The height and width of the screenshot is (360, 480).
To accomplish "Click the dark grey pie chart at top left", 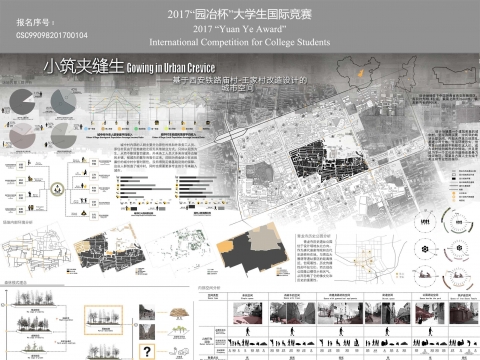I will click(22, 102).
